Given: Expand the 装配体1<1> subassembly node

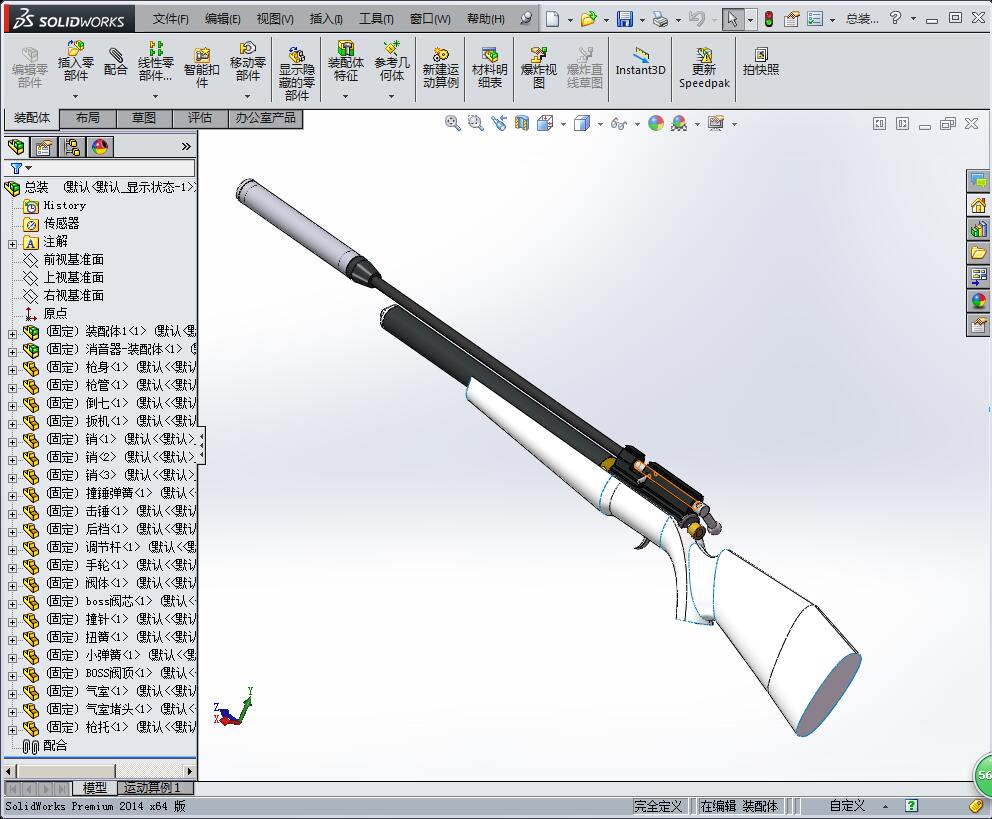Looking at the screenshot, I should [12, 333].
